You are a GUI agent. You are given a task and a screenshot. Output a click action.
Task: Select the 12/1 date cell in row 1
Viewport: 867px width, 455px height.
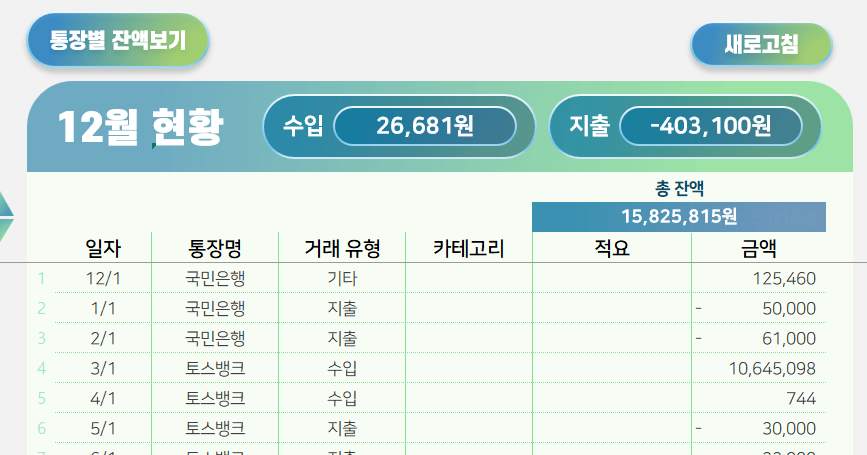pyautogui.click(x=104, y=278)
